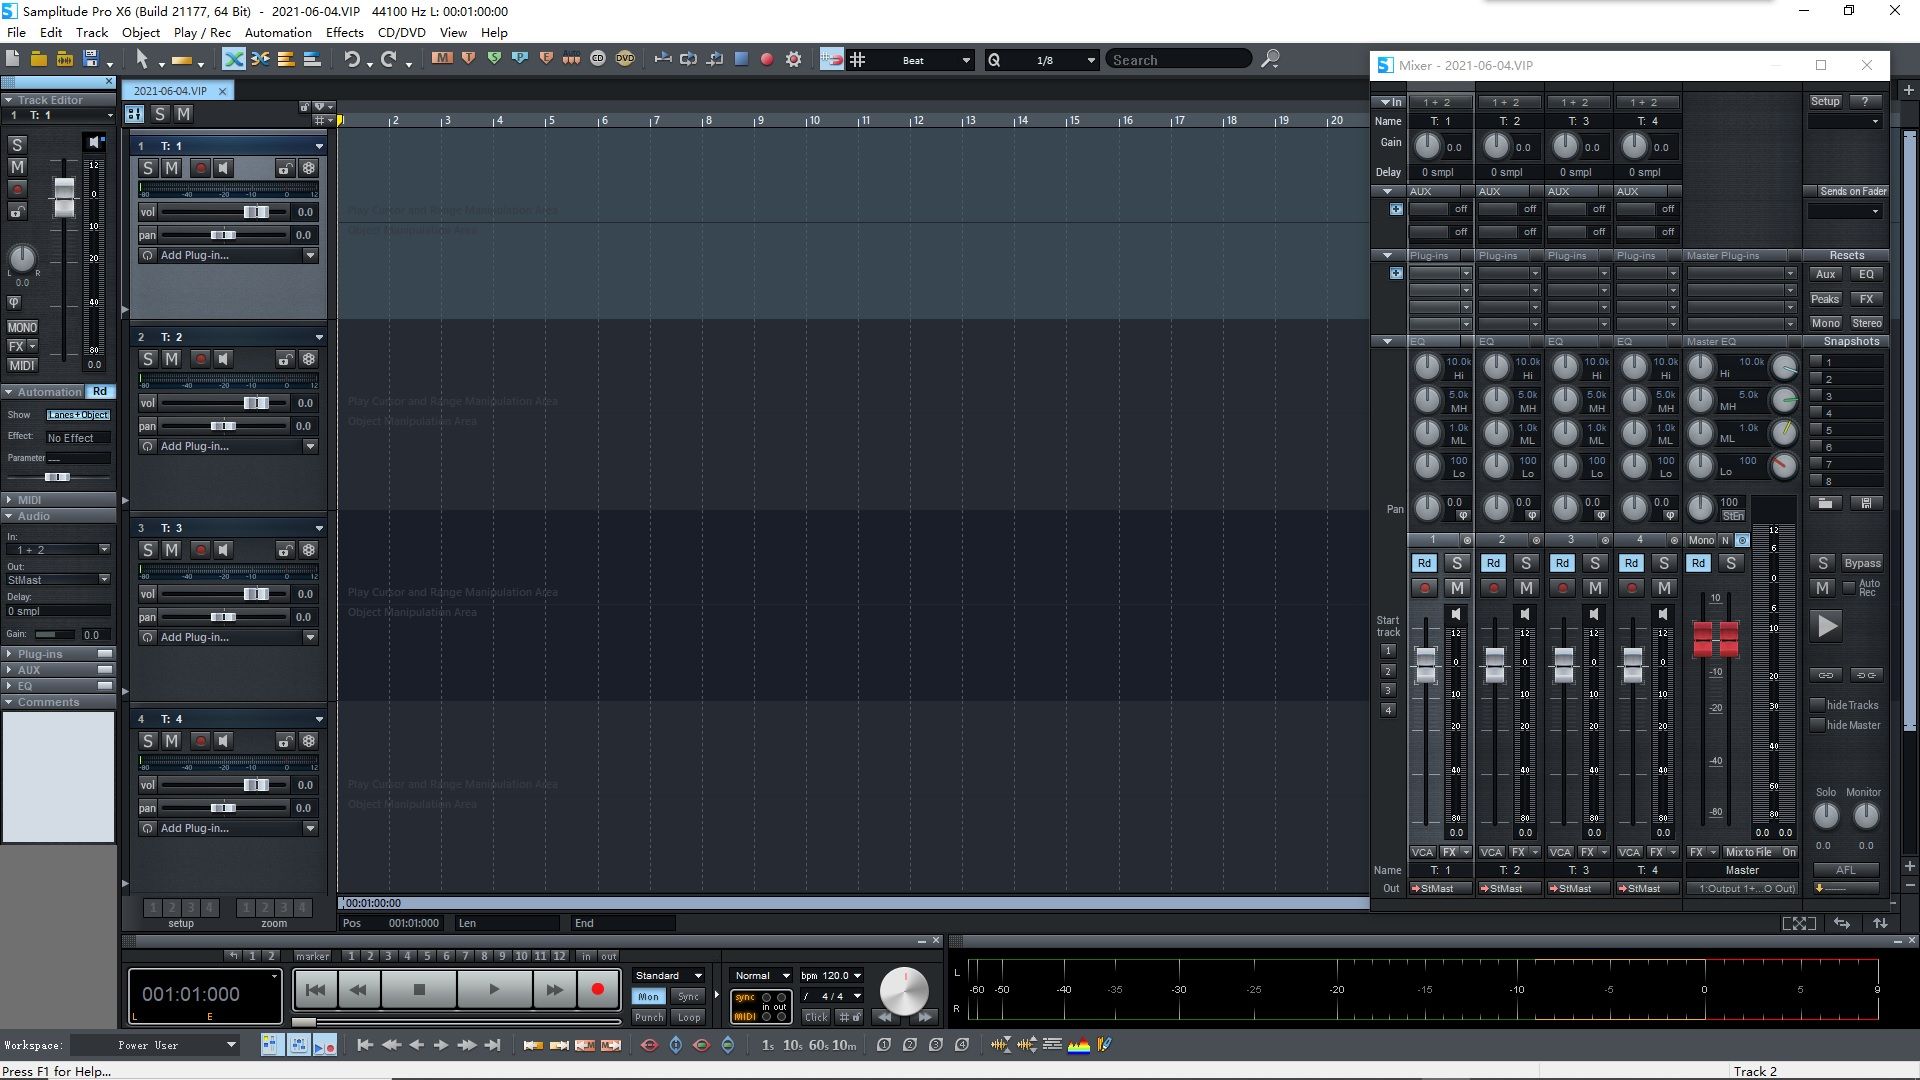The height and width of the screenshot is (1080, 1920).
Task: Toggle Rd automation on mixer channel 2
Action: click(x=1493, y=563)
